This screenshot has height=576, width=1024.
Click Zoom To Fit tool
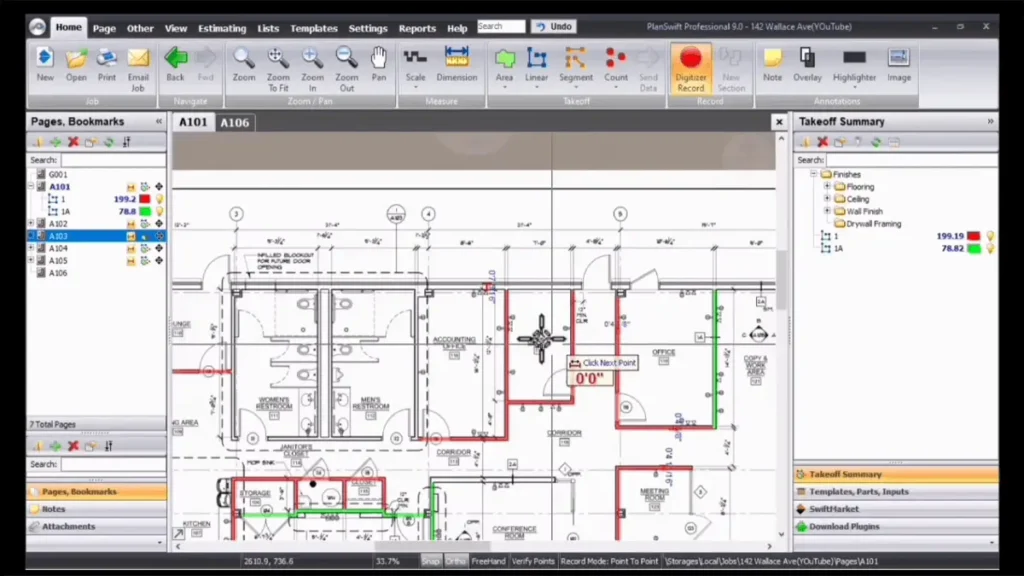coord(278,69)
